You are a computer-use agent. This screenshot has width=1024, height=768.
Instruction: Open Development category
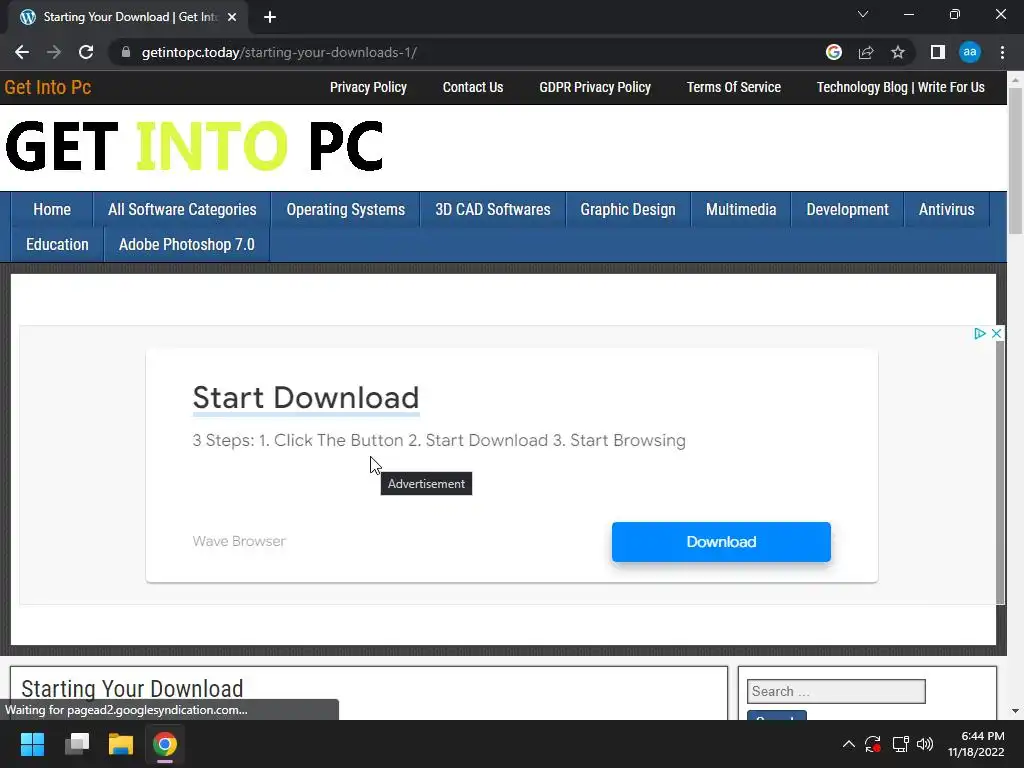[x=847, y=210]
